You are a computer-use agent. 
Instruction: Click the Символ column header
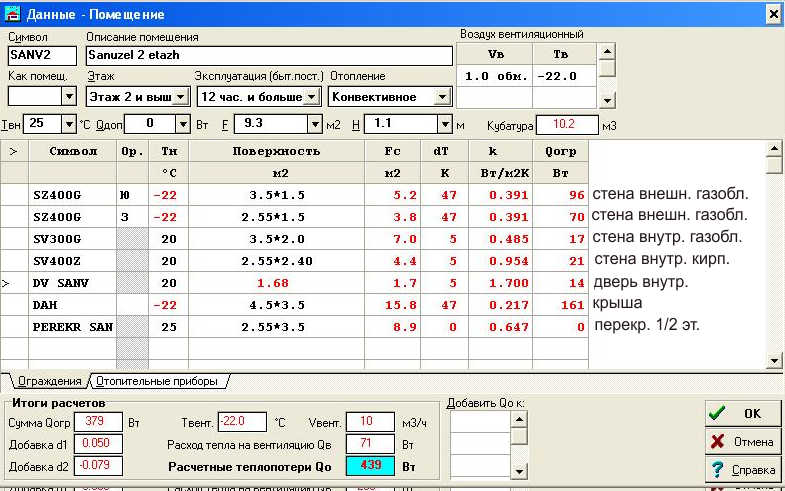73,151
